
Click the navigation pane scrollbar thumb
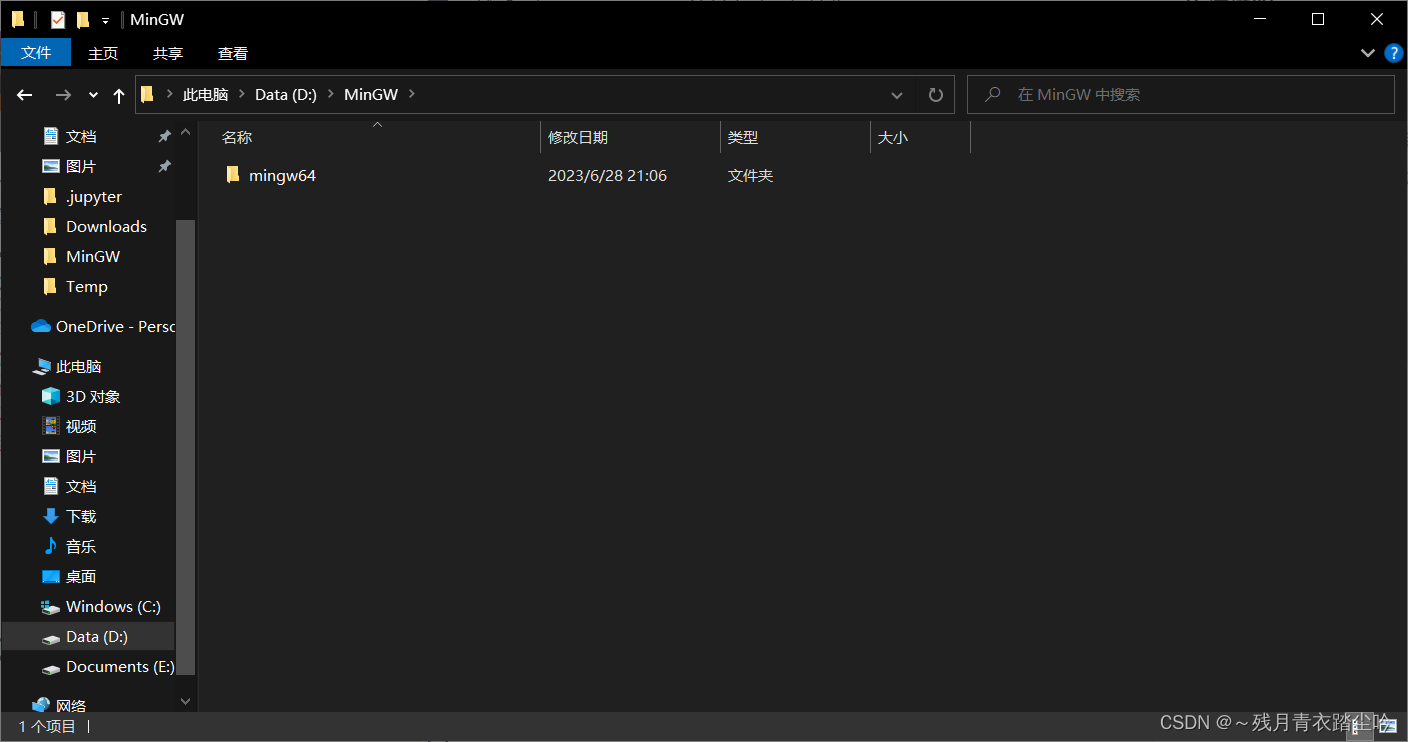tap(185, 447)
